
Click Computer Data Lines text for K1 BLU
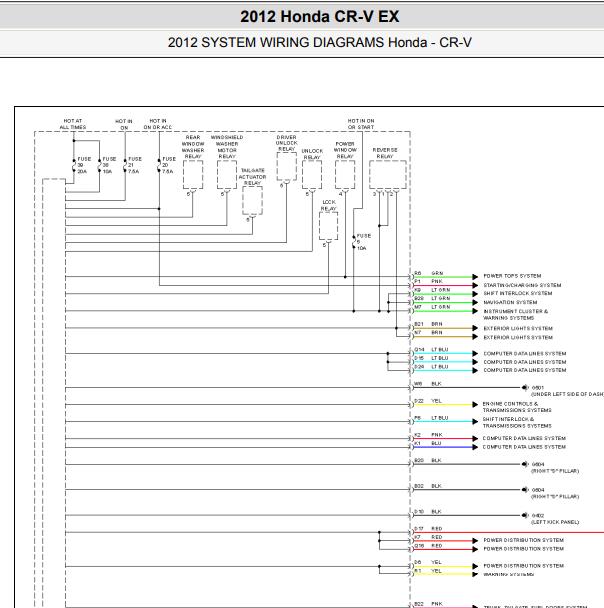[524, 447]
